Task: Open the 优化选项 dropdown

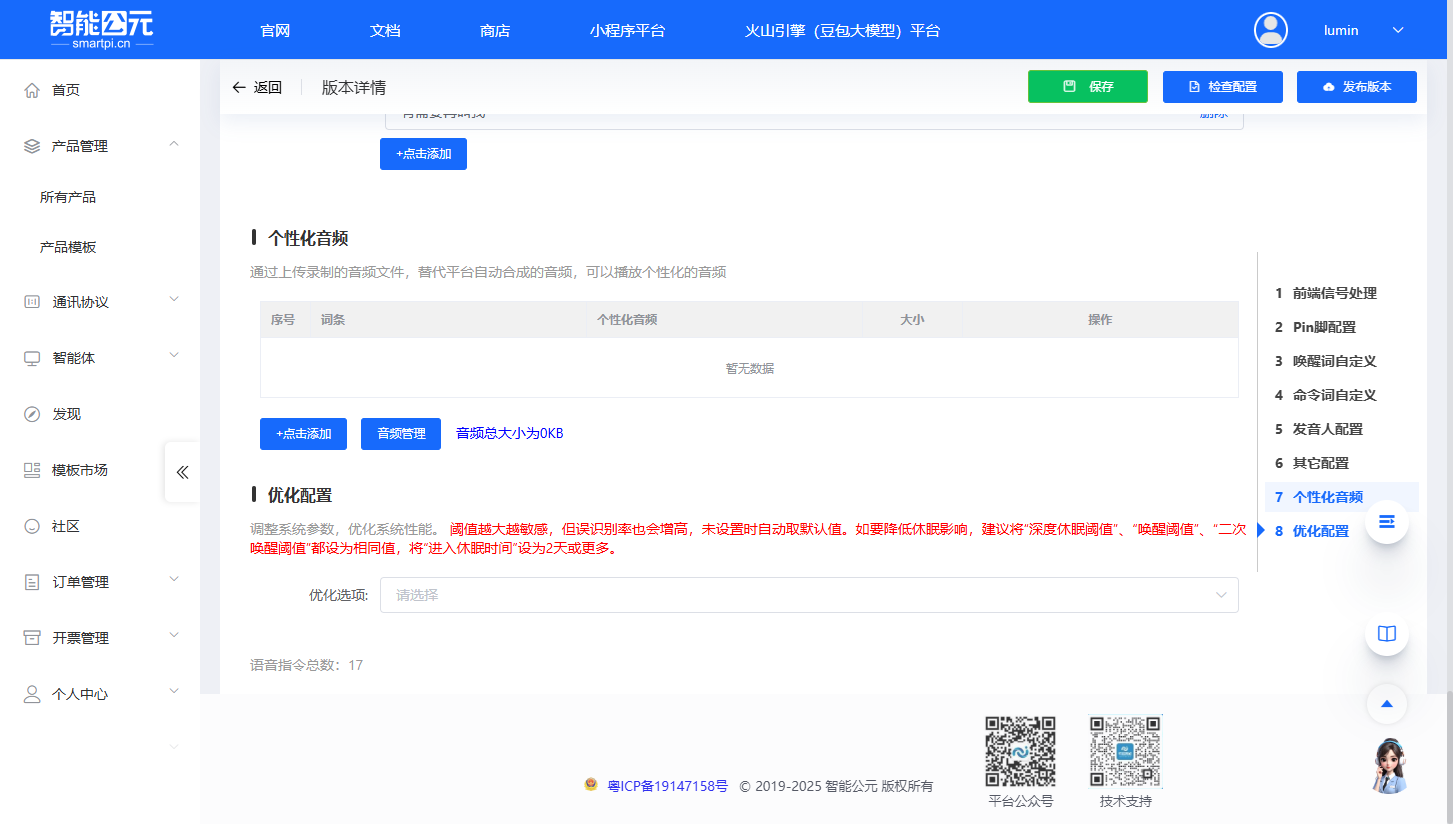Action: 809,594
